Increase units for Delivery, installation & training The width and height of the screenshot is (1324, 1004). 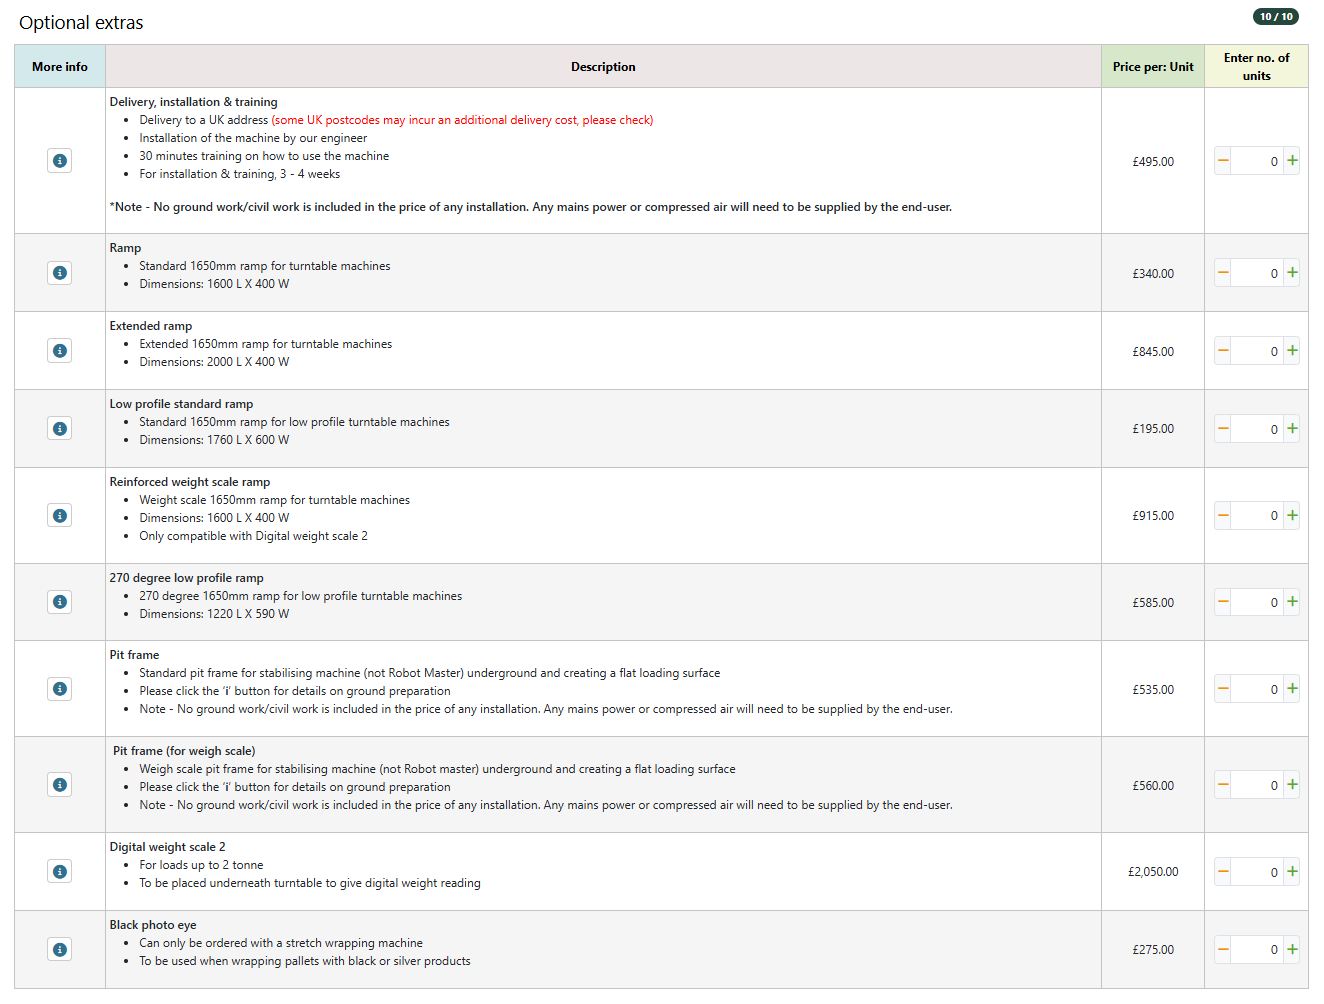pyautogui.click(x=1292, y=161)
